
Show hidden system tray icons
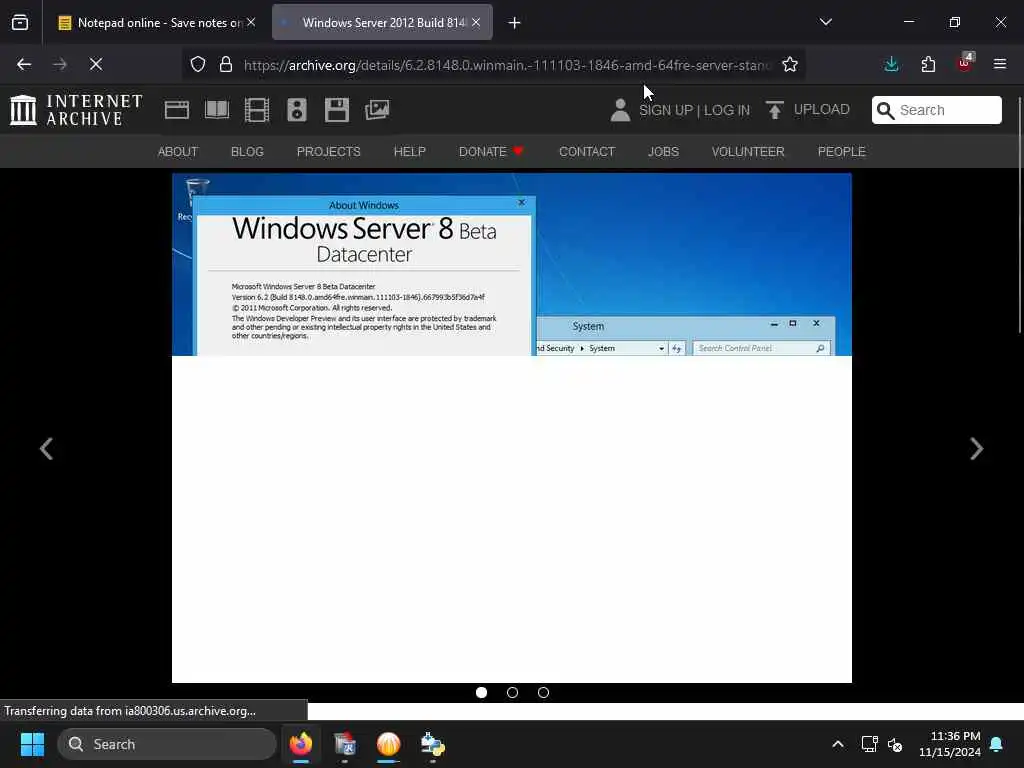click(x=838, y=744)
